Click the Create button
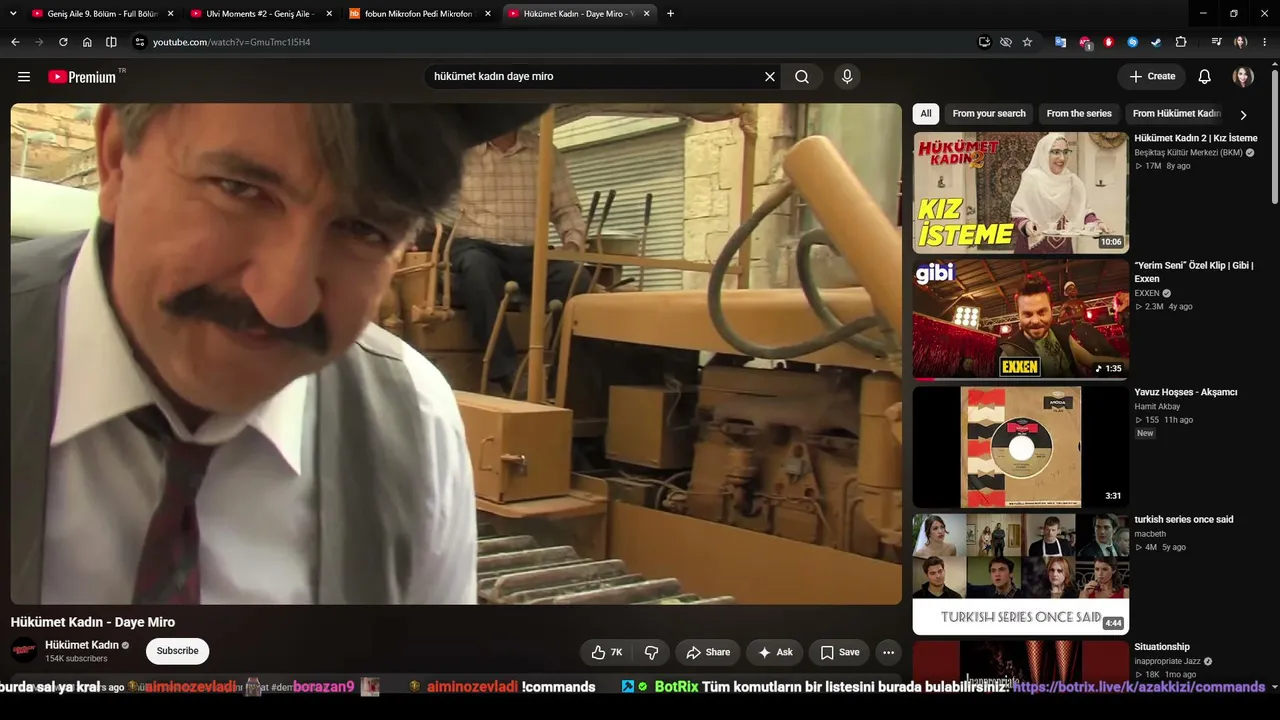The height and width of the screenshot is (720, 1280). click(x=1152, y=76)
